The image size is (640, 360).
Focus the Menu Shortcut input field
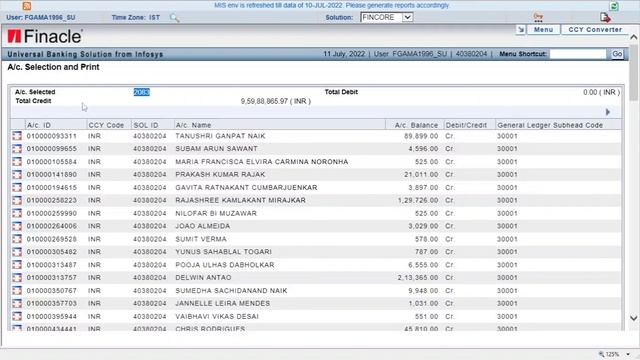(x=578, y=54)
